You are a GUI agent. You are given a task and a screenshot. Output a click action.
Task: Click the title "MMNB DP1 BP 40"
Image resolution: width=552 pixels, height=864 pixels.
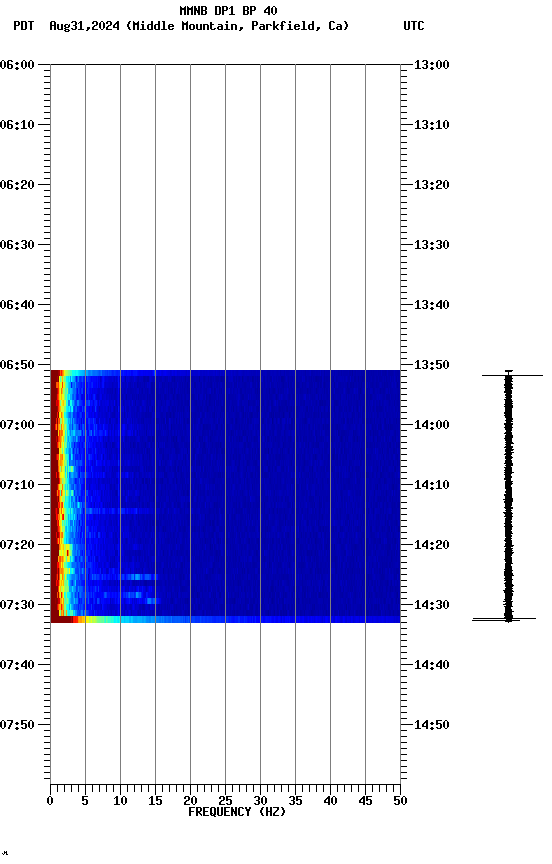tap(228, 10)
